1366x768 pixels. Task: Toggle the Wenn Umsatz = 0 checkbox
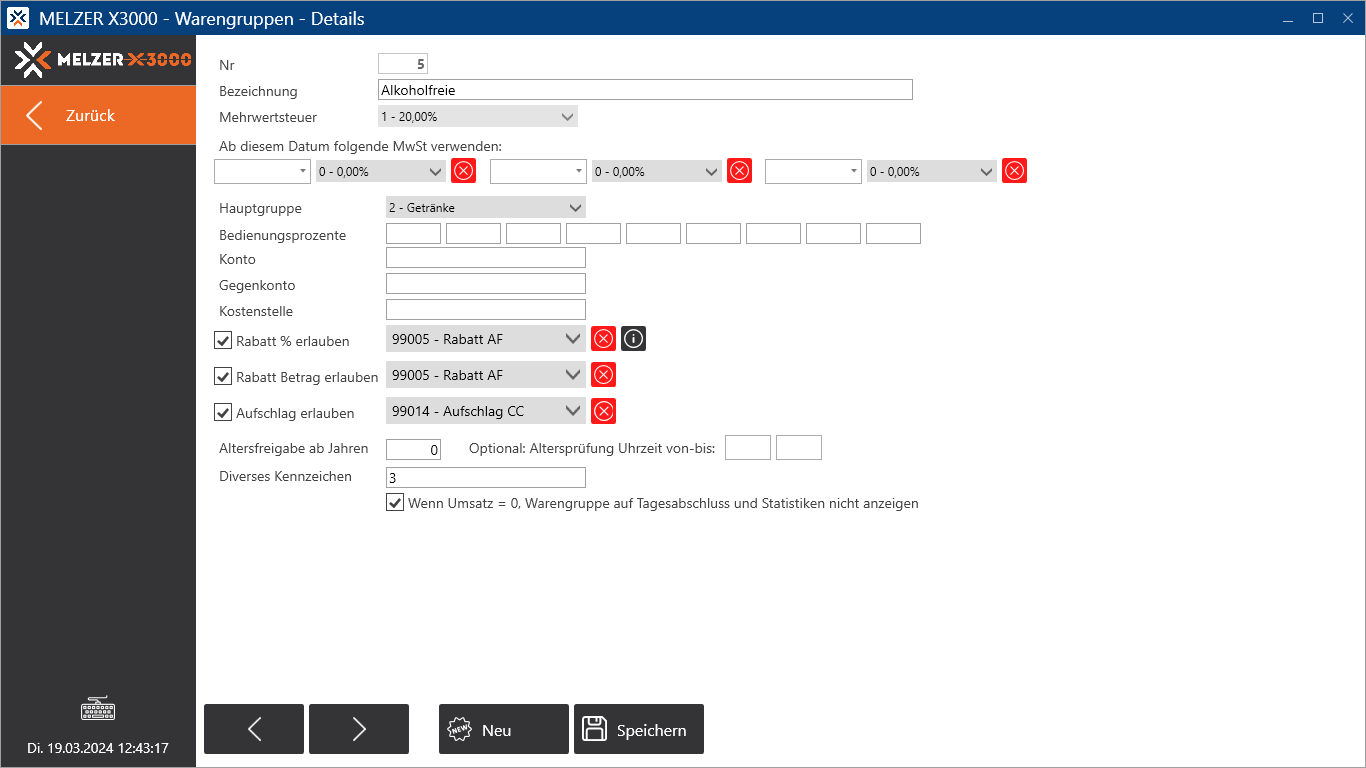pos(395,503)
